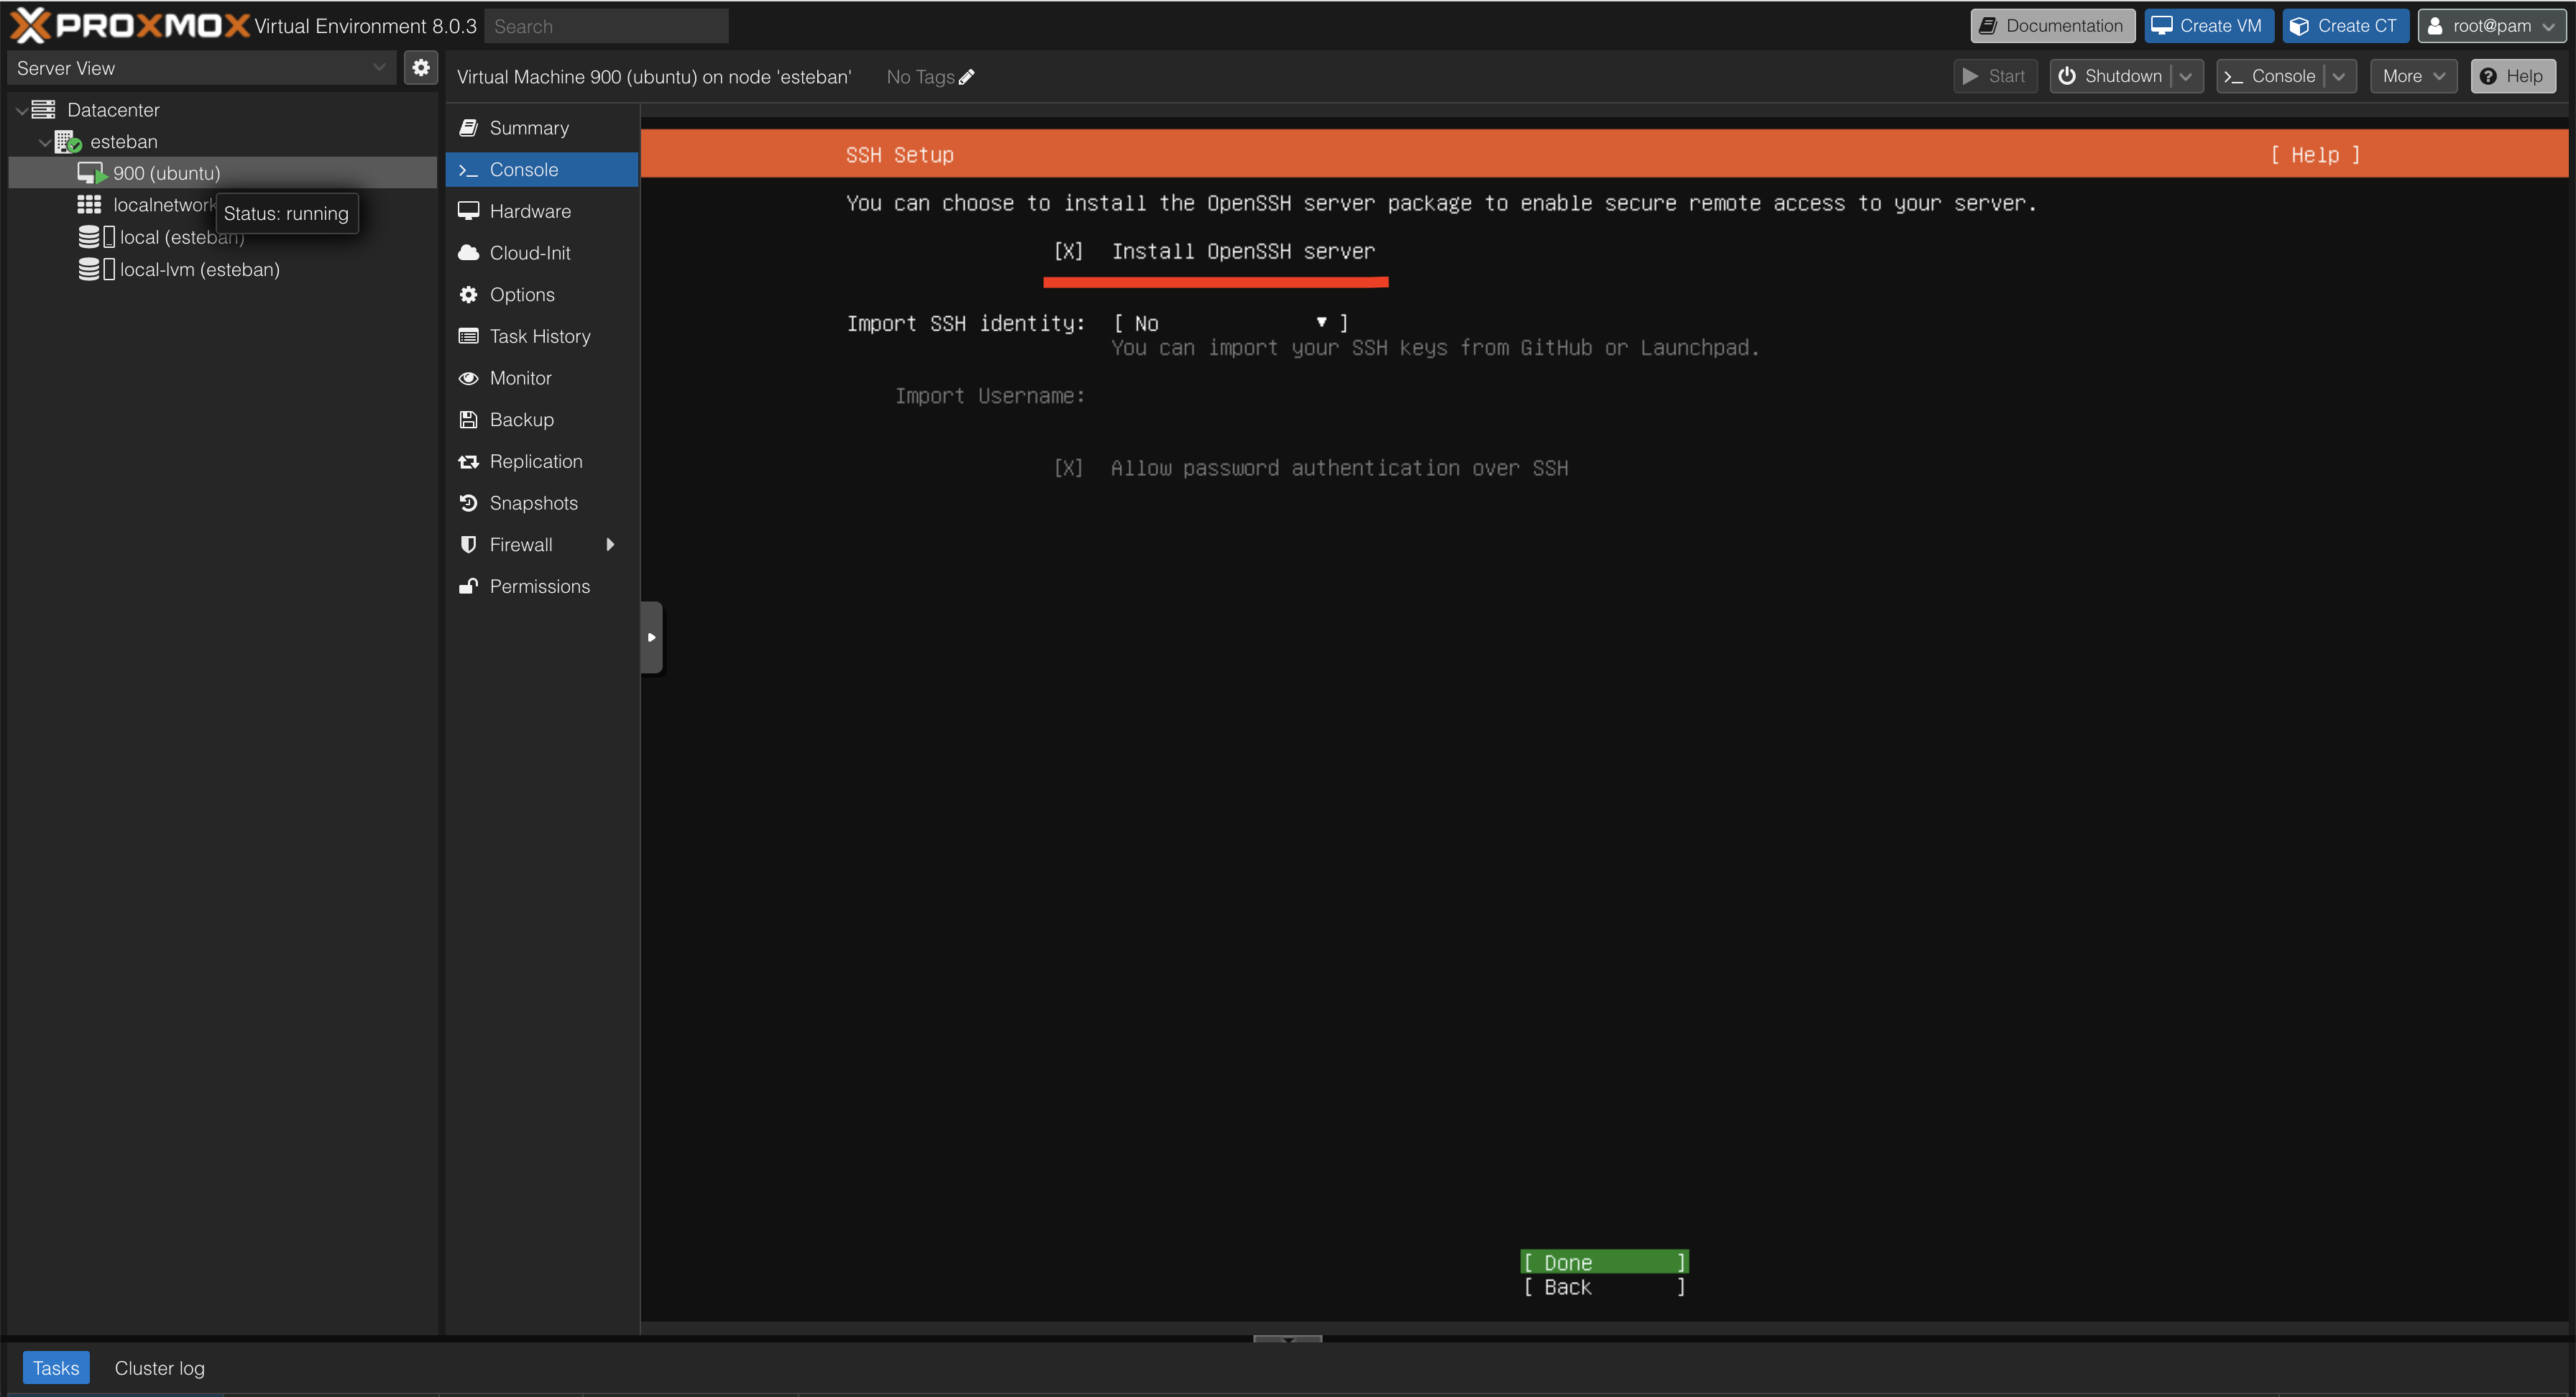
Task: Expand the console side panel handle
Action: tap(651, 637)
